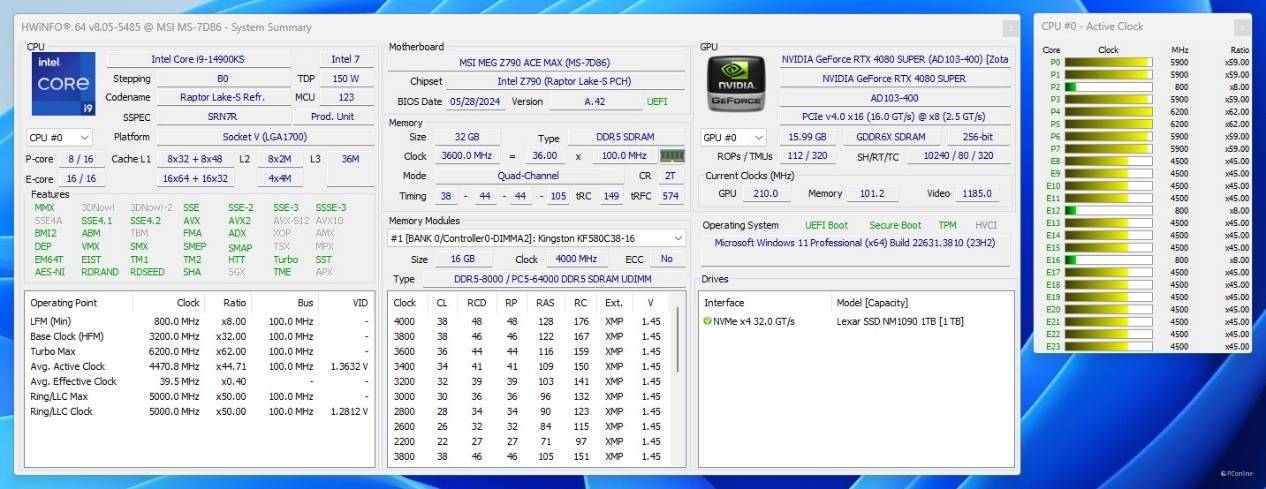Select the 3400 clock row in timings table
This screenshot has width=1266, height=489.
530,366
